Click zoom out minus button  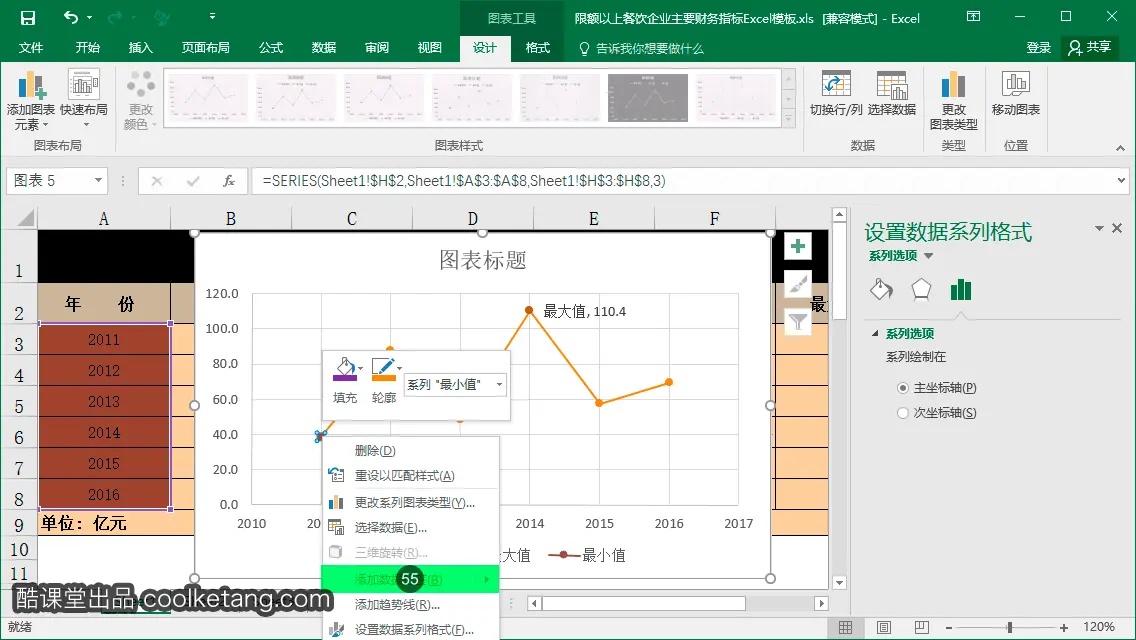click(x=949, y=628)
